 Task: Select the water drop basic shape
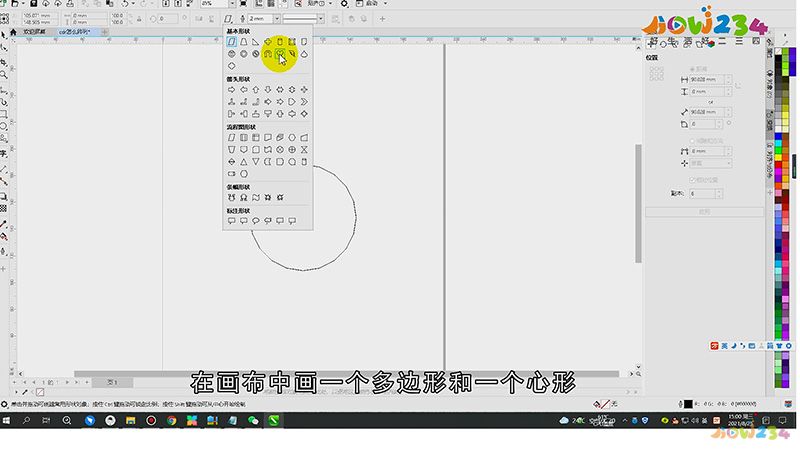[x=304, y=54]
